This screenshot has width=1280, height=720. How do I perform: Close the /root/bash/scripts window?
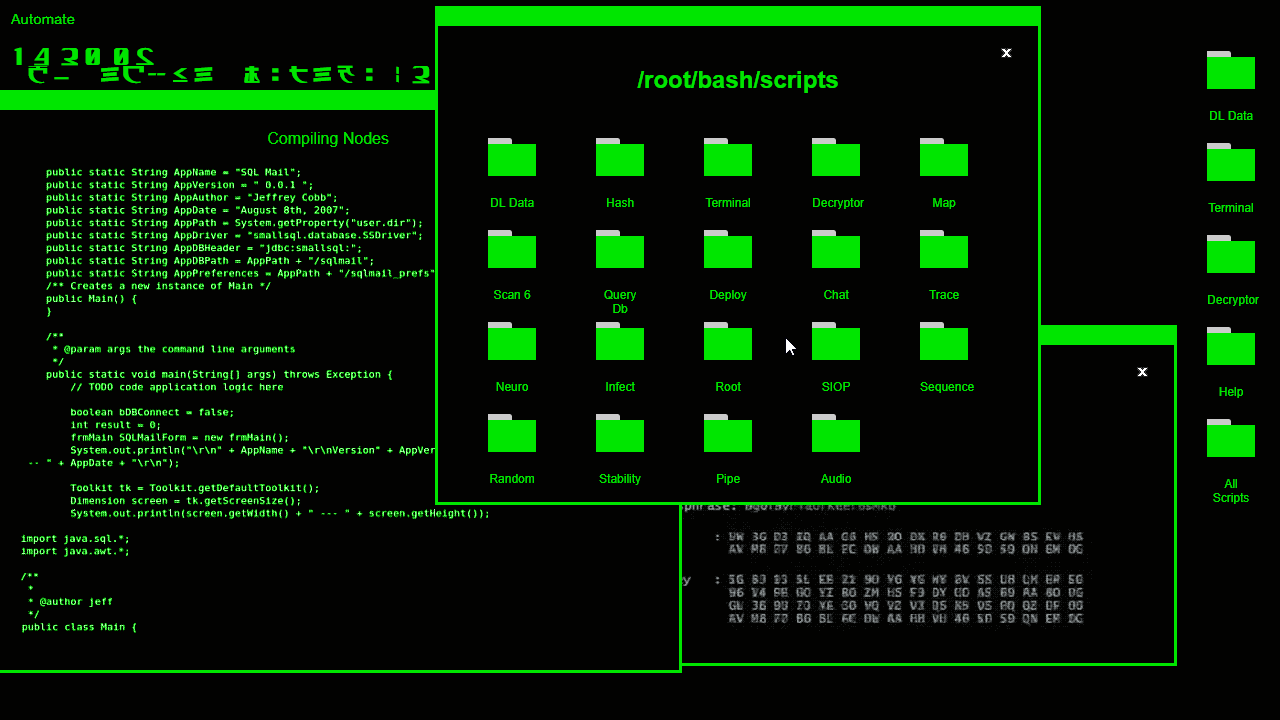tap(1007, 53)
